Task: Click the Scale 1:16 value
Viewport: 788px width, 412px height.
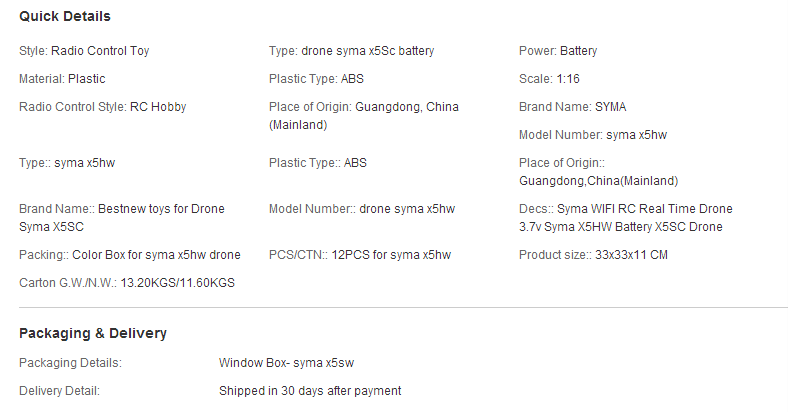Action: click(x=568, y=79)
